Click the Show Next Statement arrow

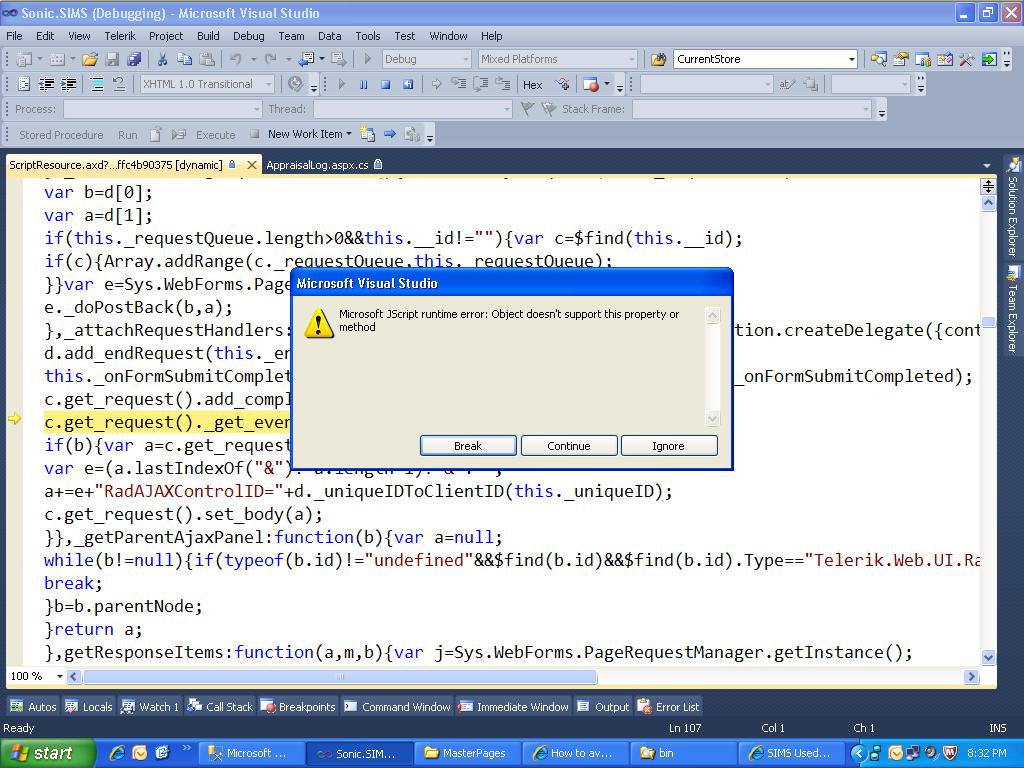436,84
